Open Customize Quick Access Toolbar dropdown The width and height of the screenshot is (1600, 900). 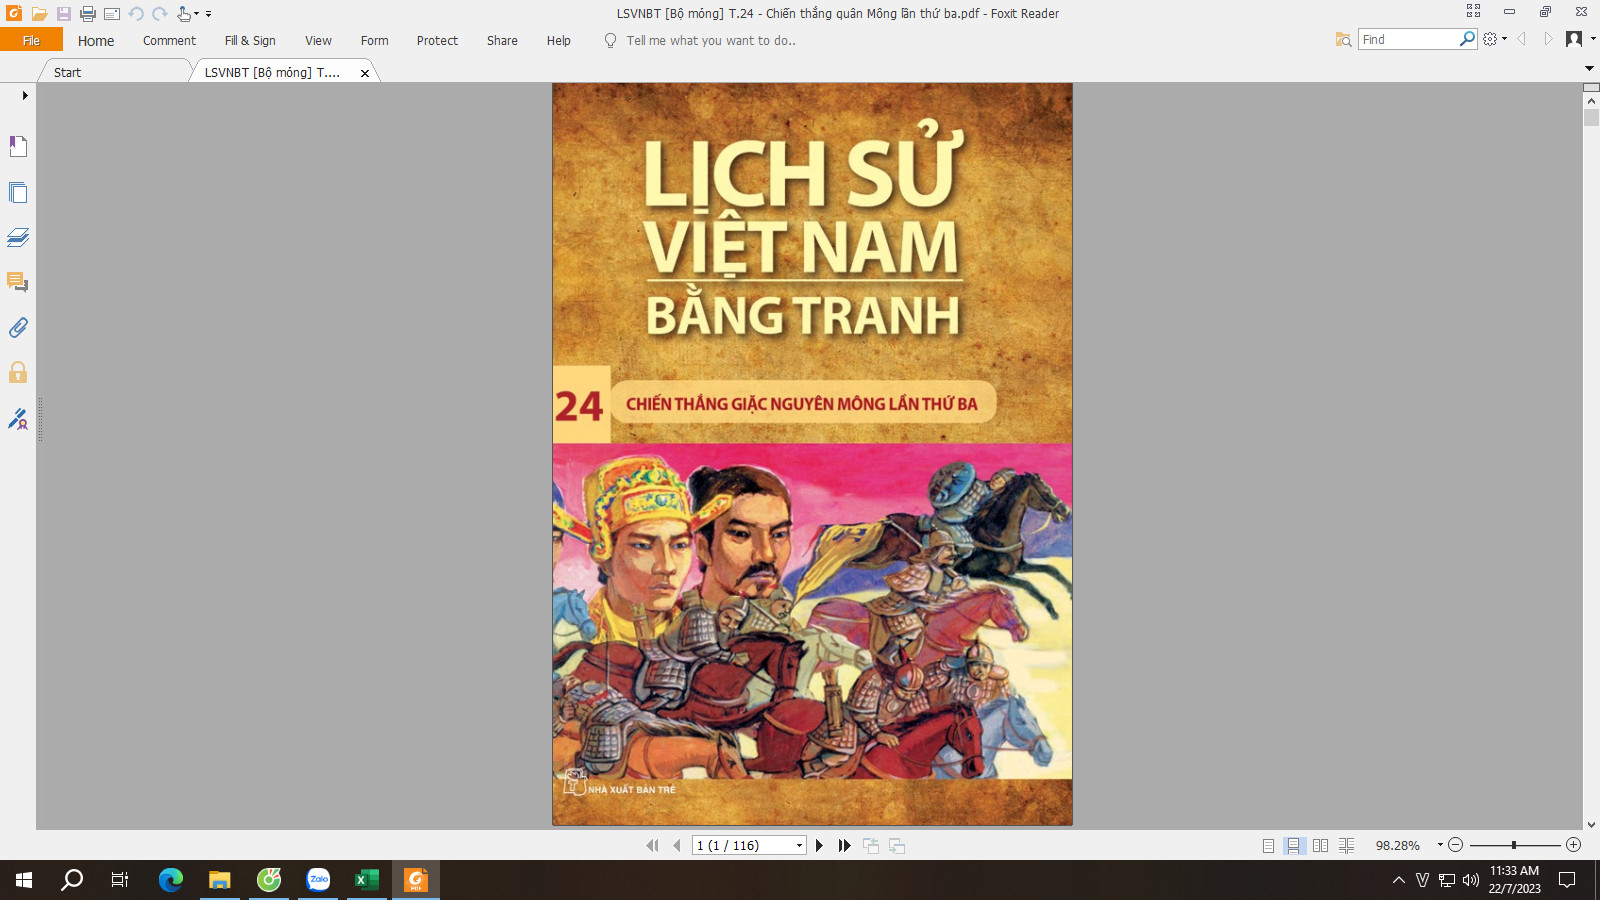[209, 14]
